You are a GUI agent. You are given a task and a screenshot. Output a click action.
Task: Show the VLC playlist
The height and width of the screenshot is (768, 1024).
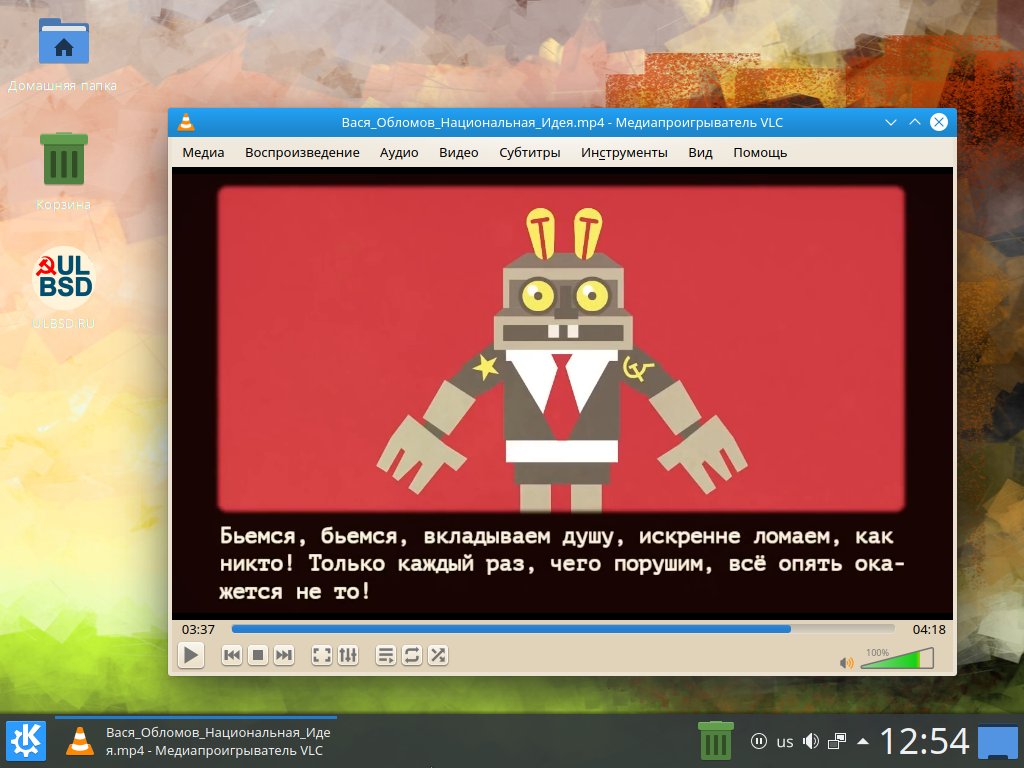(385, 655)
